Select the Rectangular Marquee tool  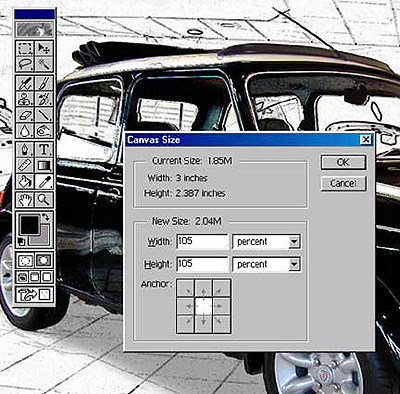[x=25, y=48]
